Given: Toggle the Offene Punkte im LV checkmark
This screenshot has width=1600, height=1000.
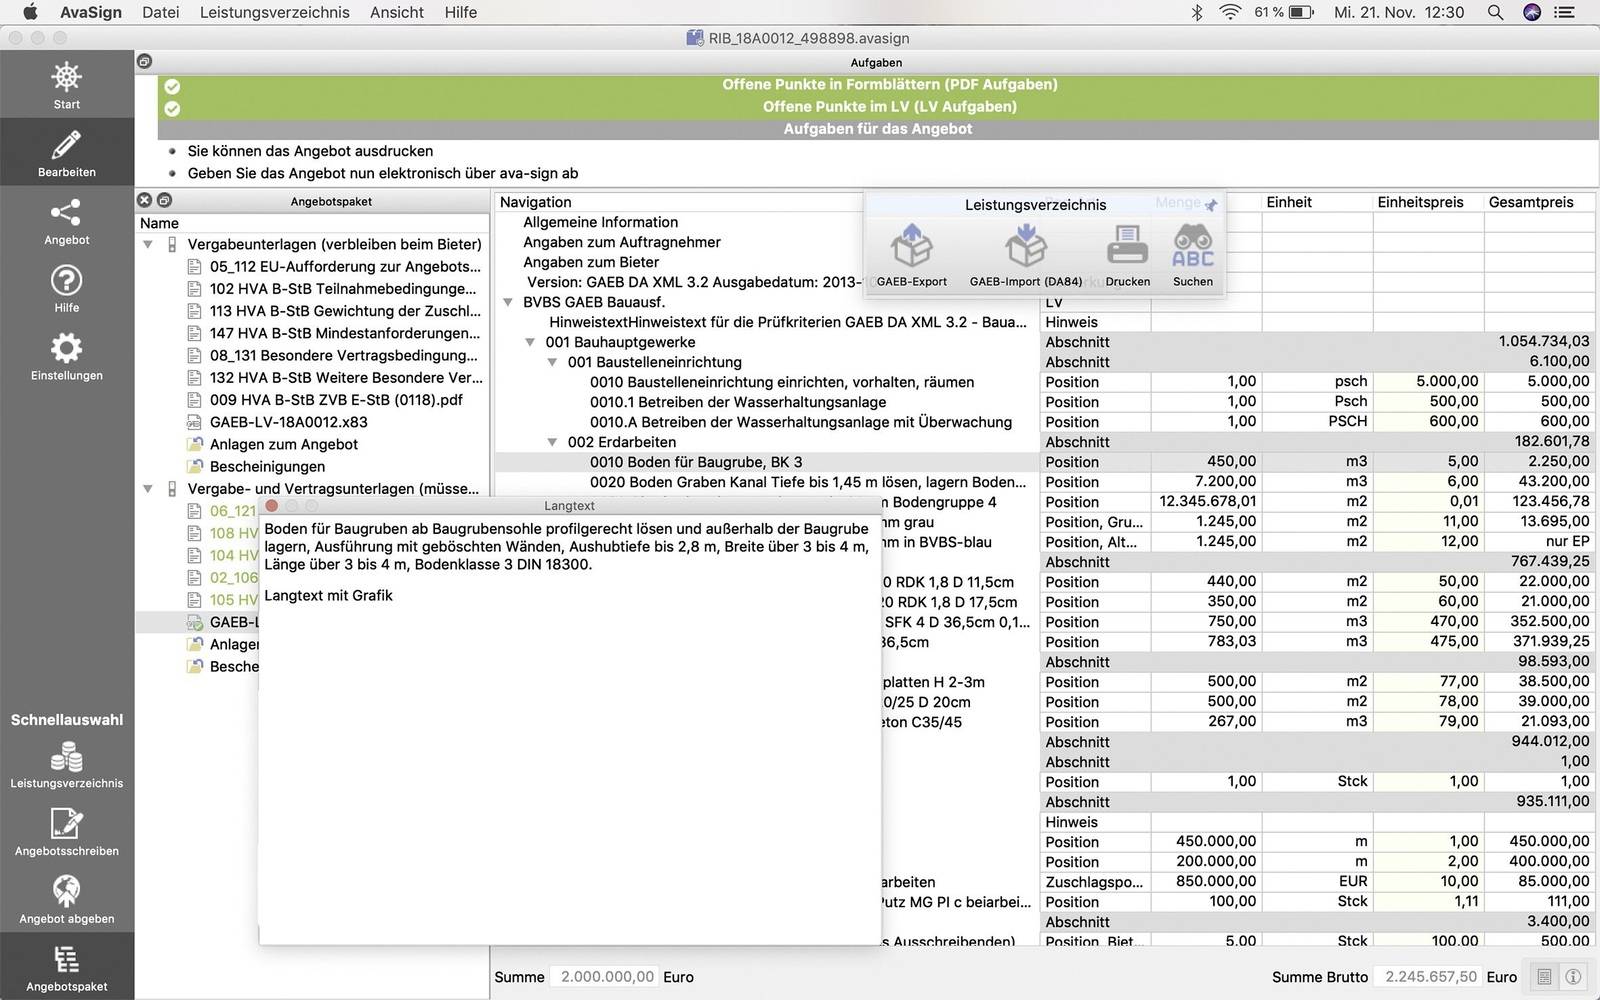Looking at the screenshot, I should 172,108.
